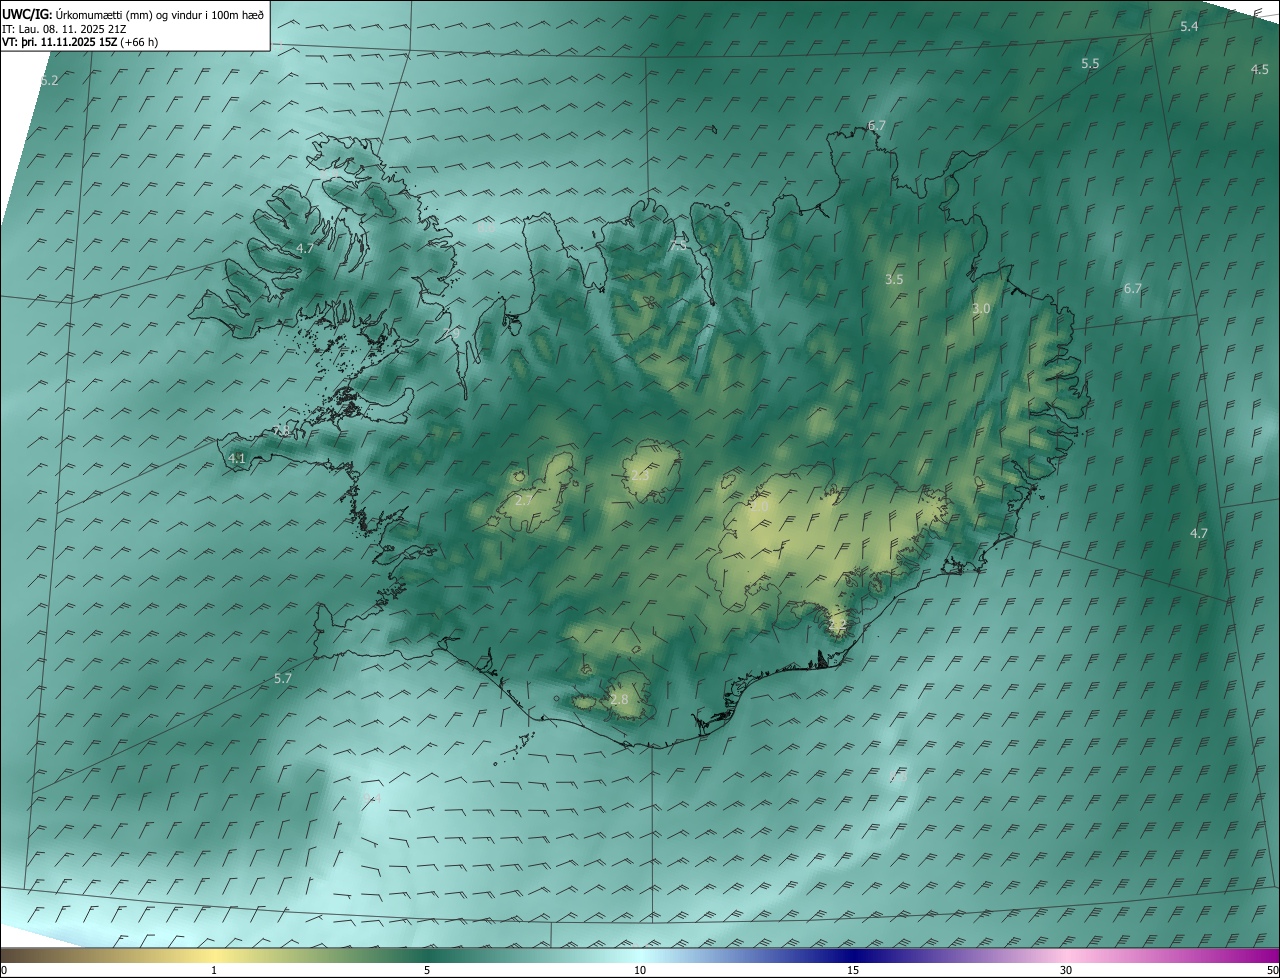Click the 4.1 value label

(237, 459)
